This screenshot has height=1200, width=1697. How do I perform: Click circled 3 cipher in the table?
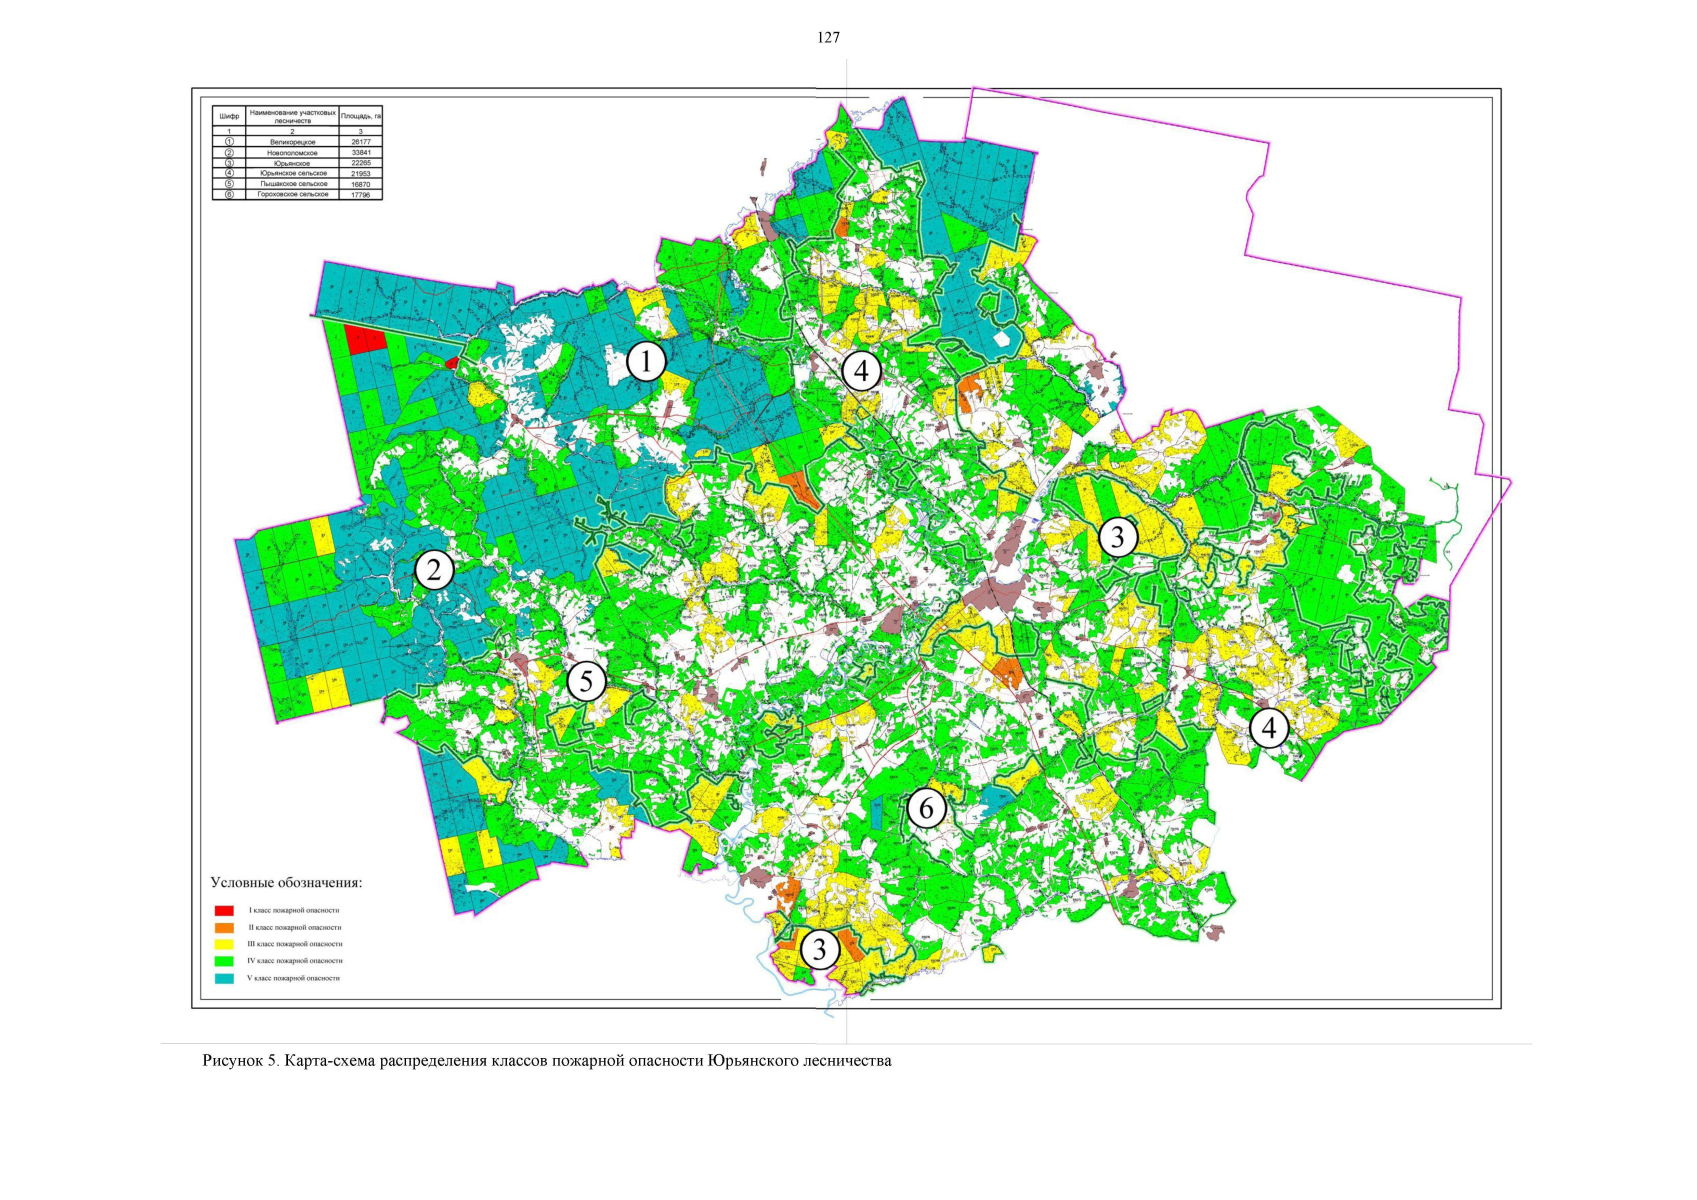tap(229, 163)
